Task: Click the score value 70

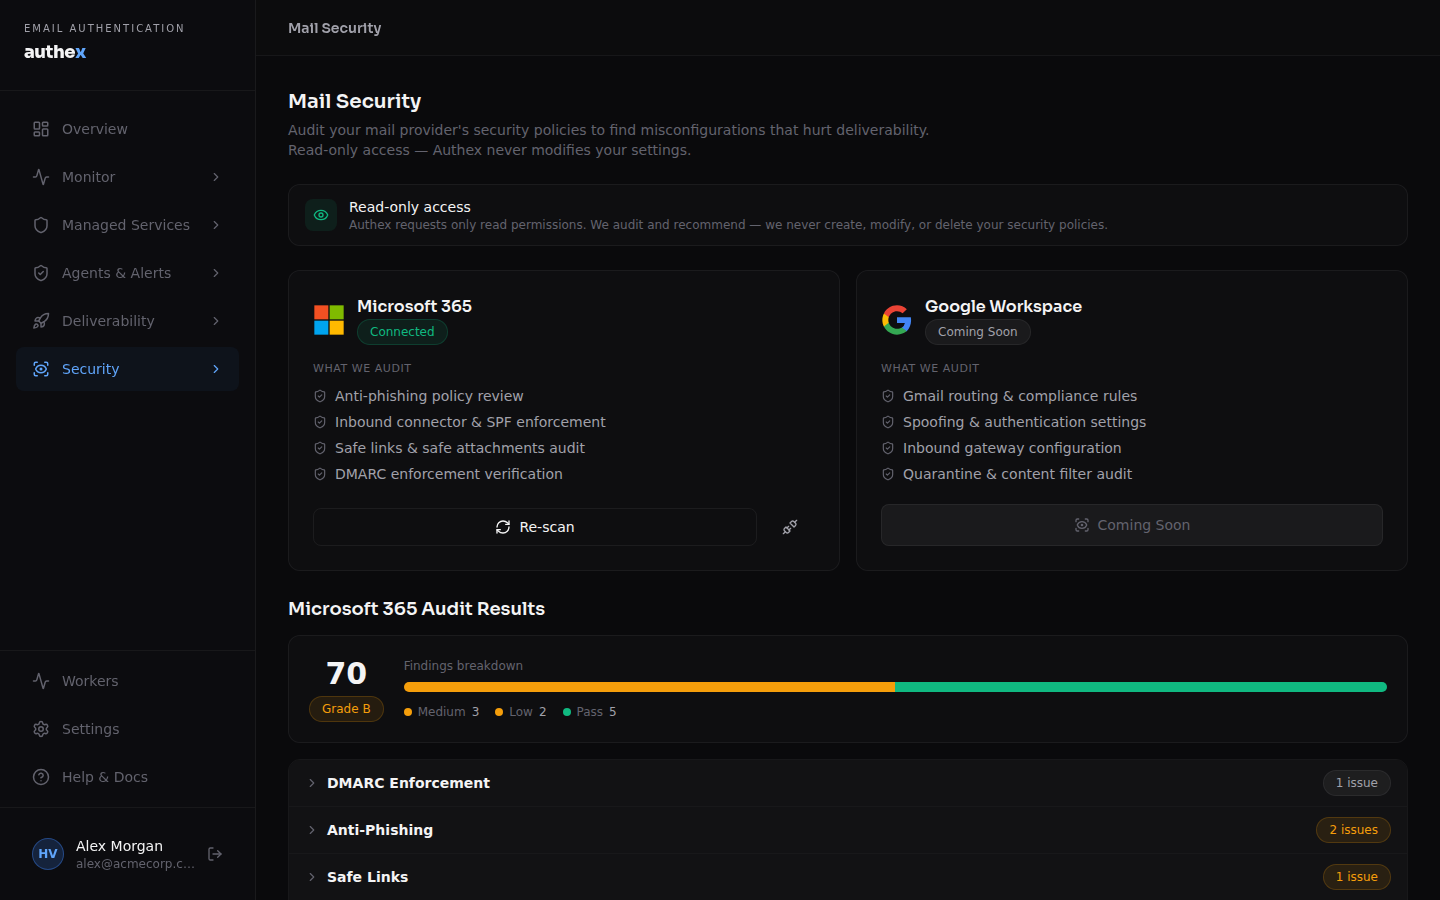Action: click(346, 673)
